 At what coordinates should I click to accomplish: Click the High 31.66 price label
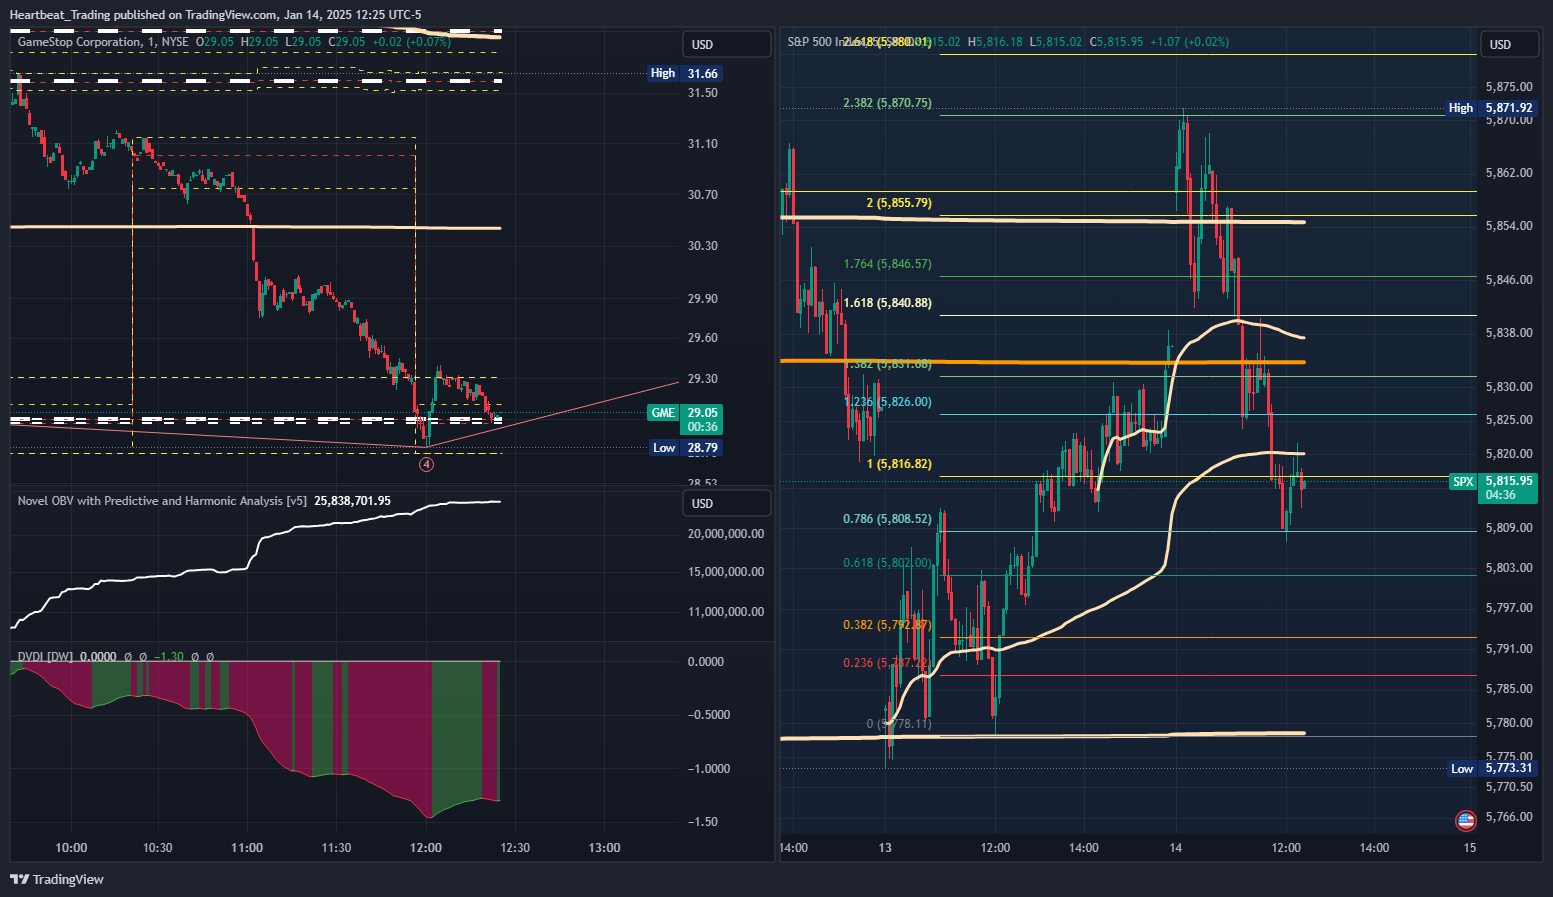[685, 73]
